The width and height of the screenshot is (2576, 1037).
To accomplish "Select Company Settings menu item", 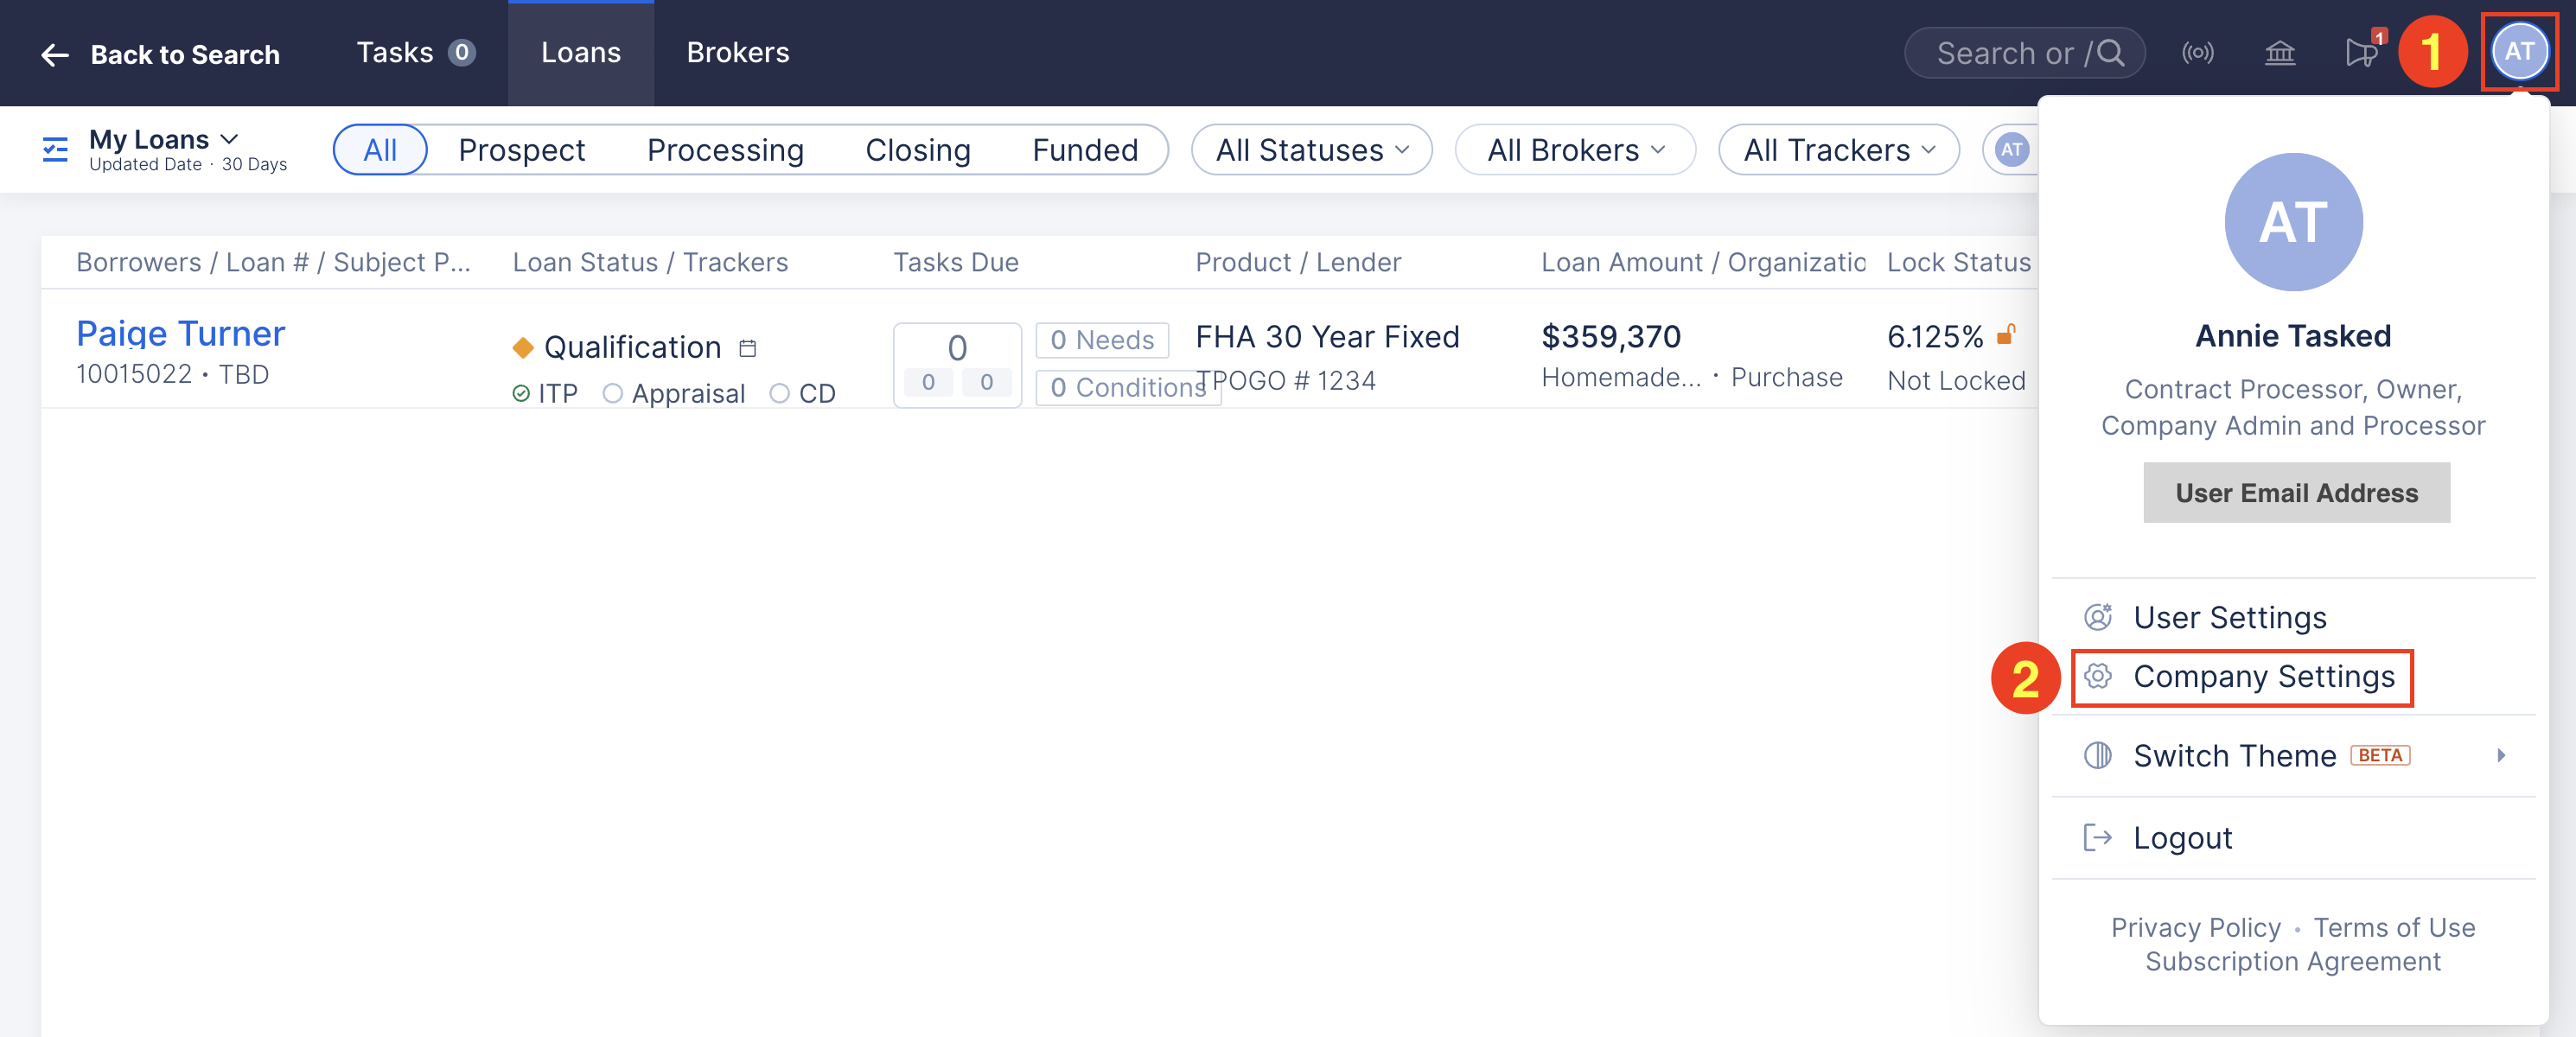I will (2263, 677).
